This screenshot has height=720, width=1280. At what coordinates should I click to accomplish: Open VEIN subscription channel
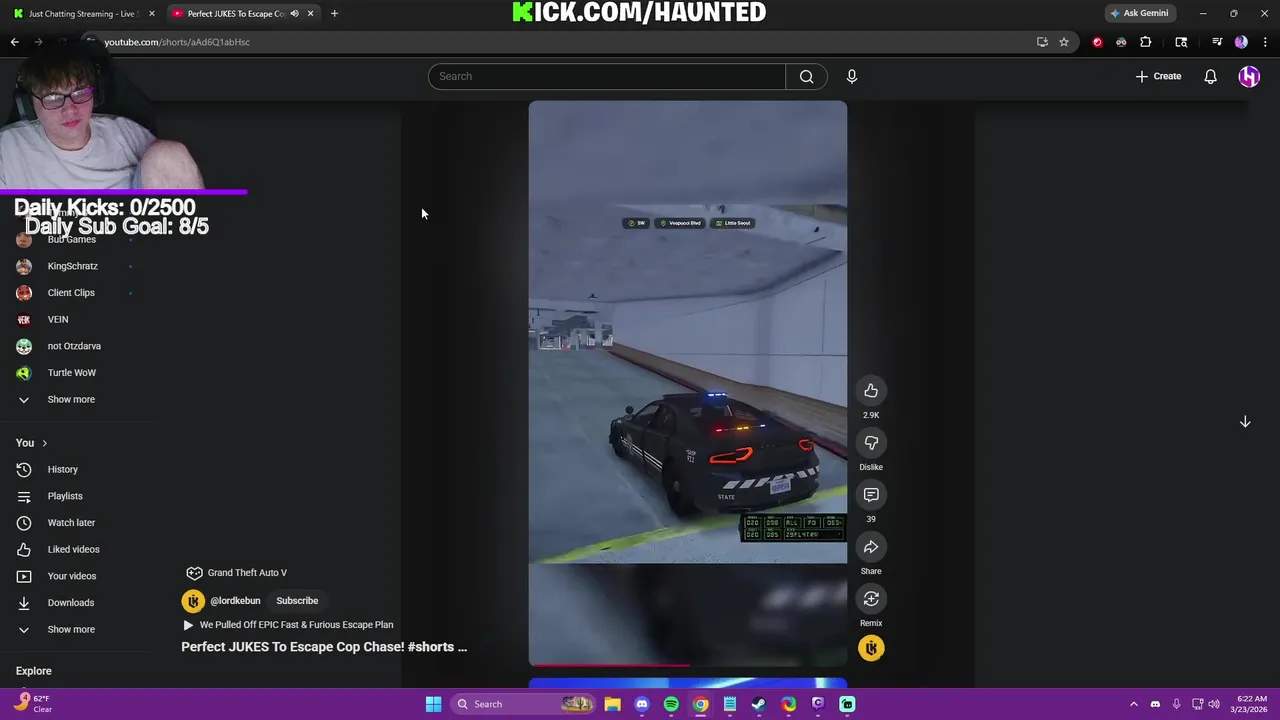tap(57, 319)
